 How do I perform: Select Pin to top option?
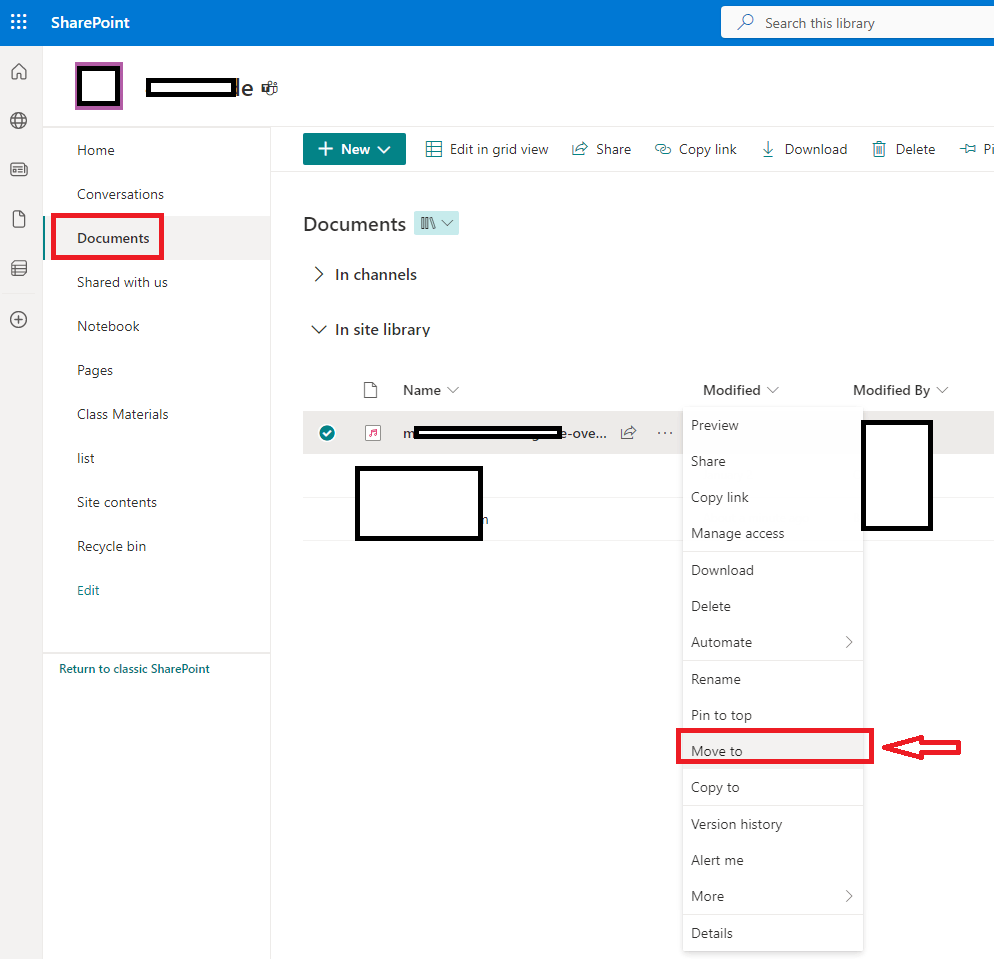point(773,715)
